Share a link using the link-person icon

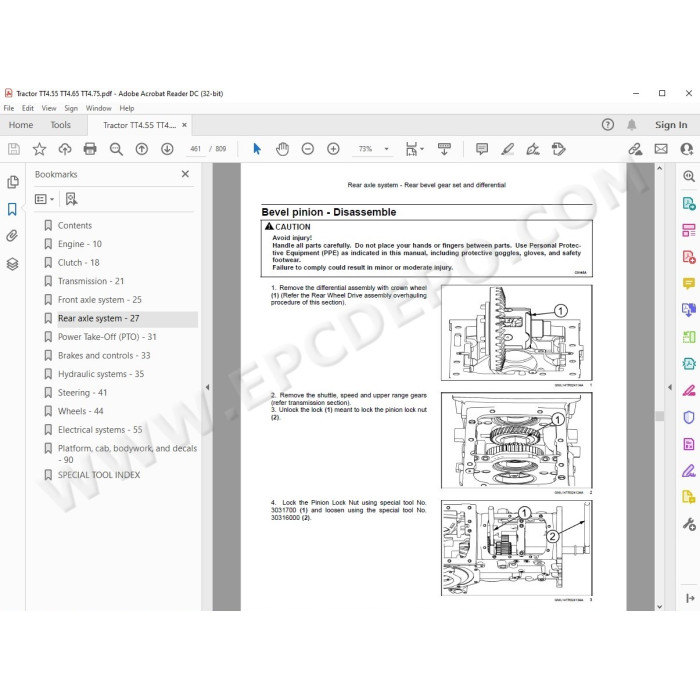pos(635,149)
